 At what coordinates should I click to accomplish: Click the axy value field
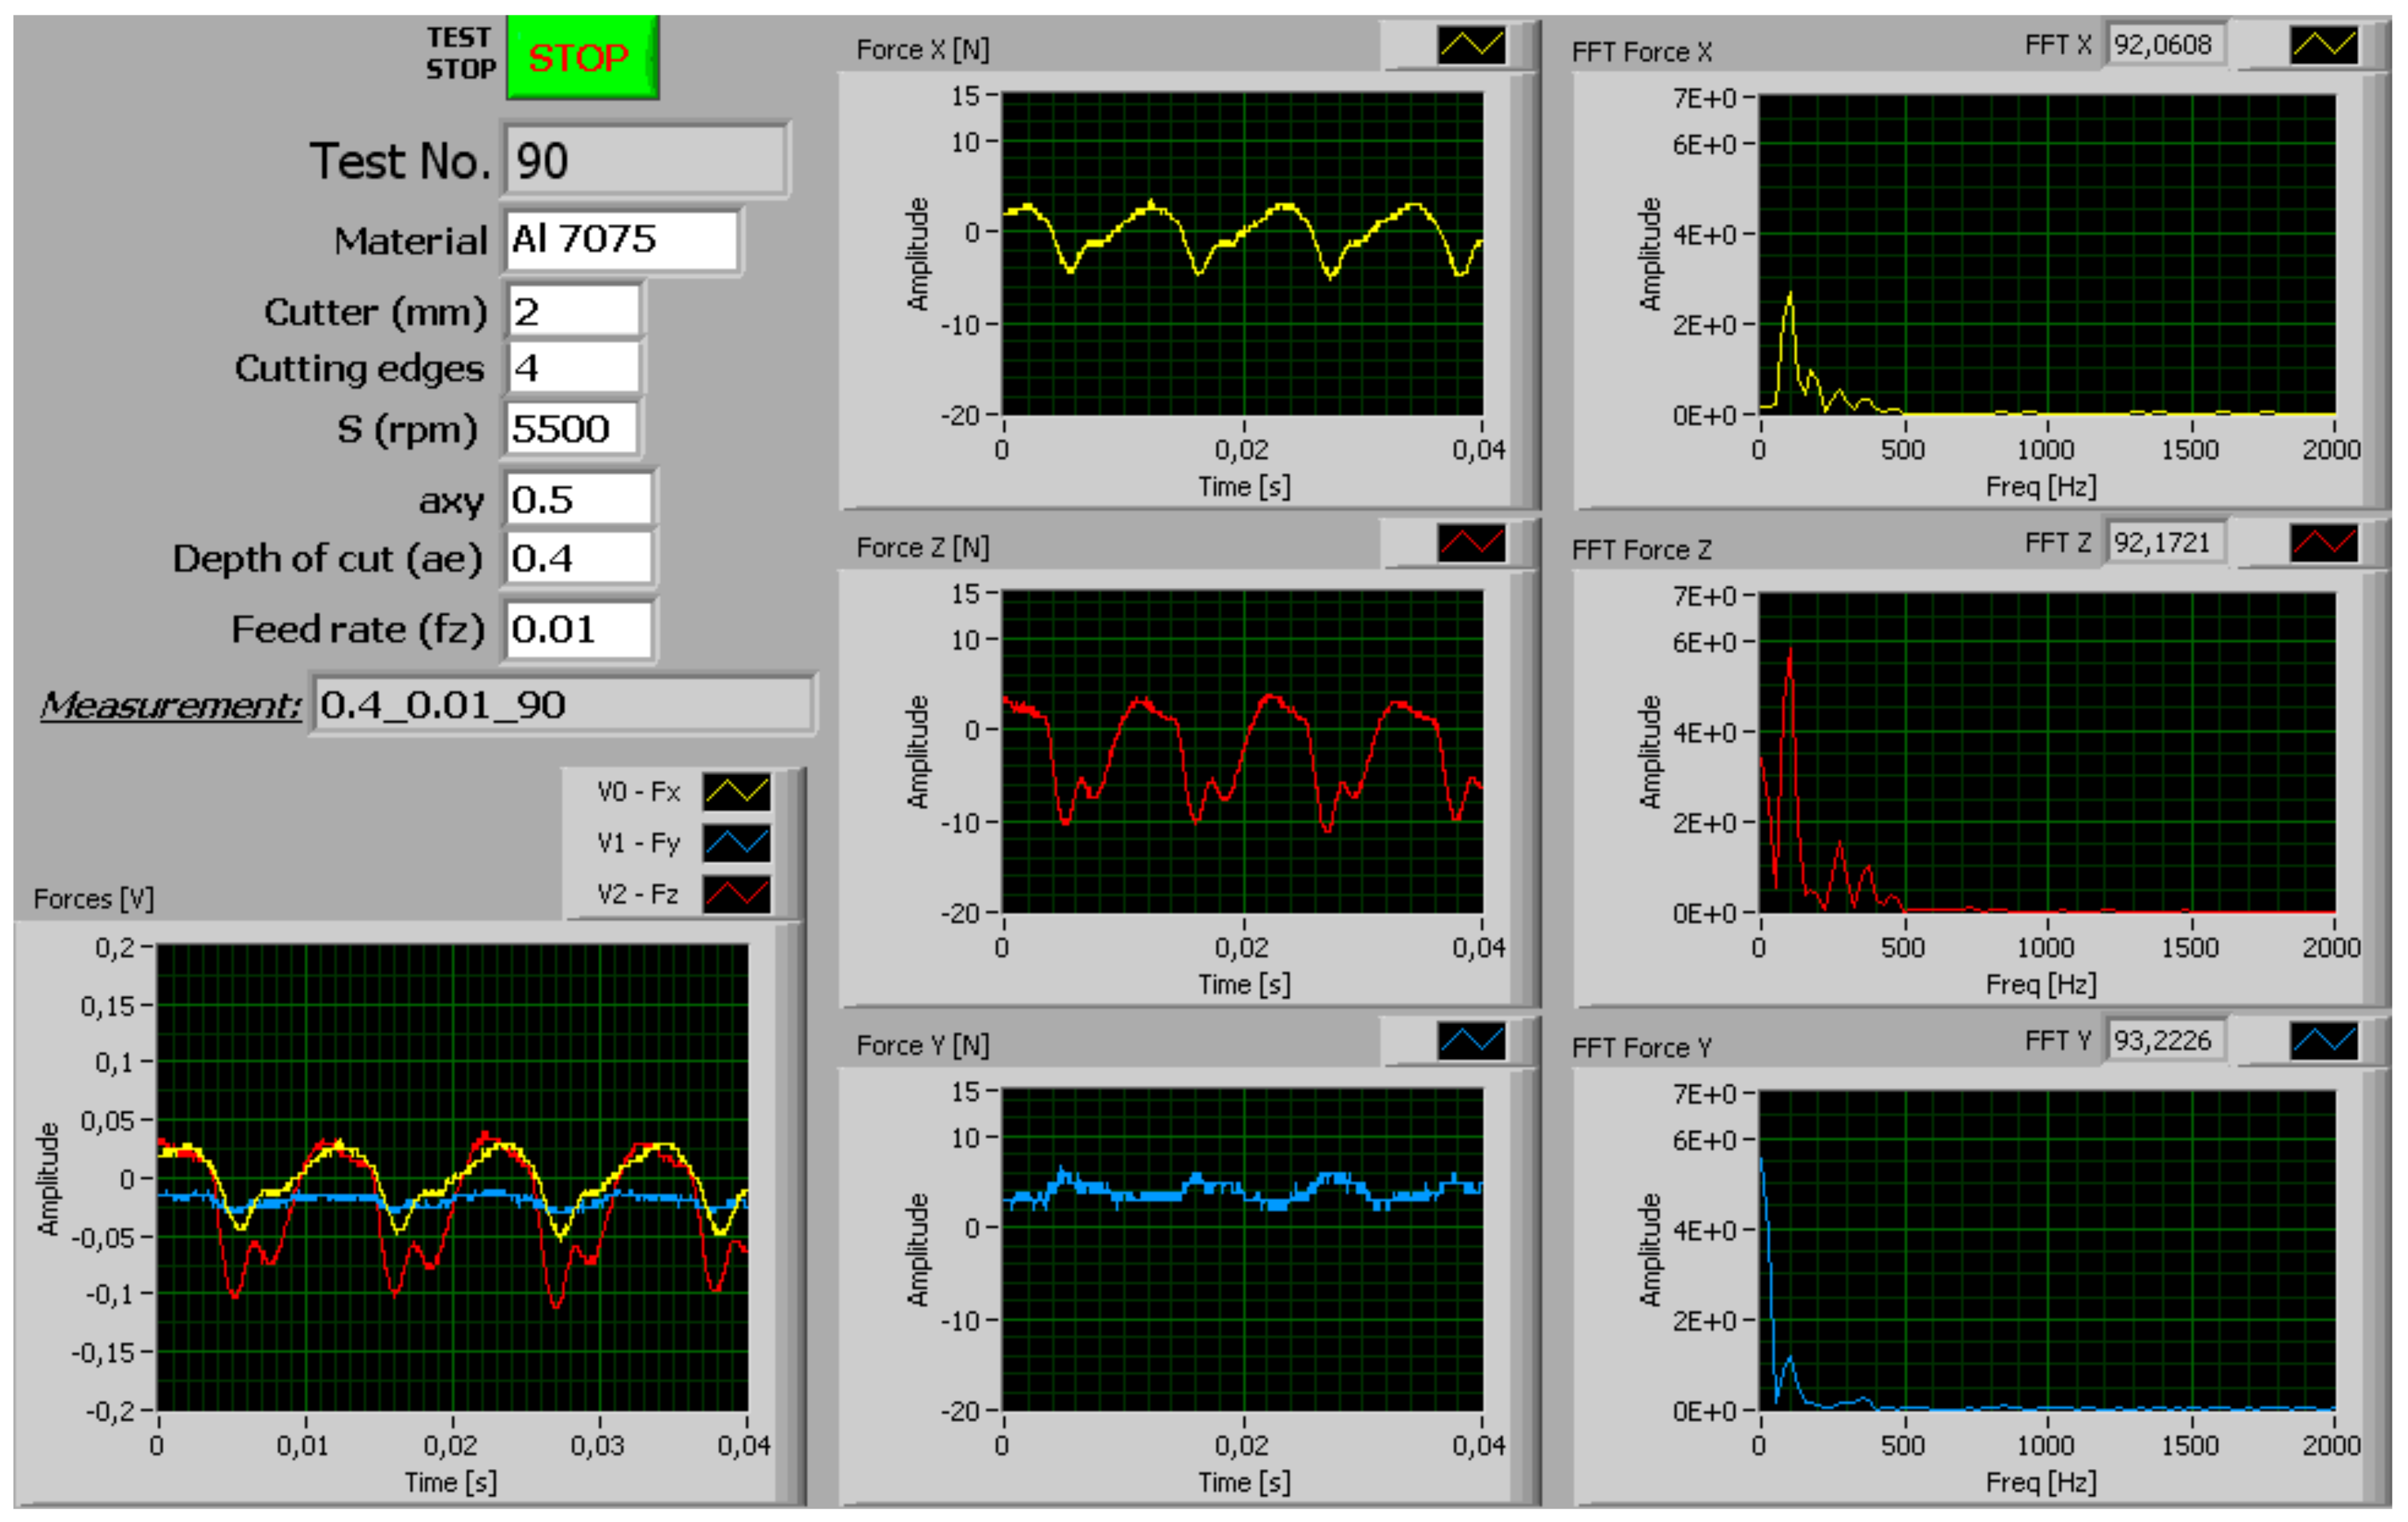click(578, 499)
